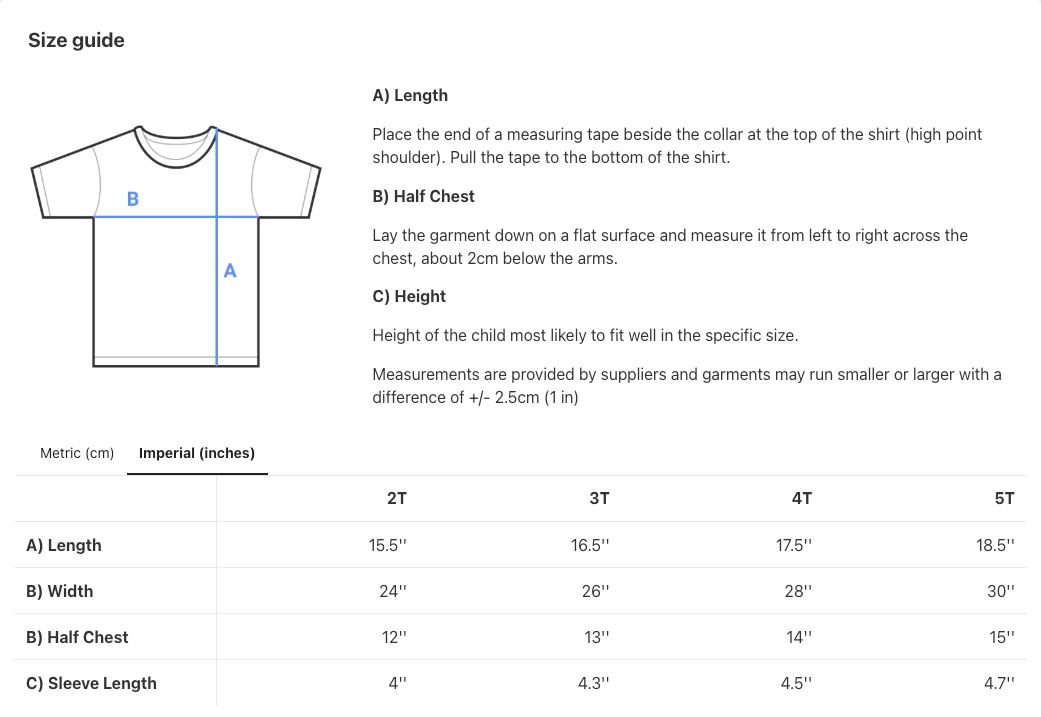This screenshot has height=717, width=1041.
Task: Click the 3T size column header
Action: (x=599, y=498)
